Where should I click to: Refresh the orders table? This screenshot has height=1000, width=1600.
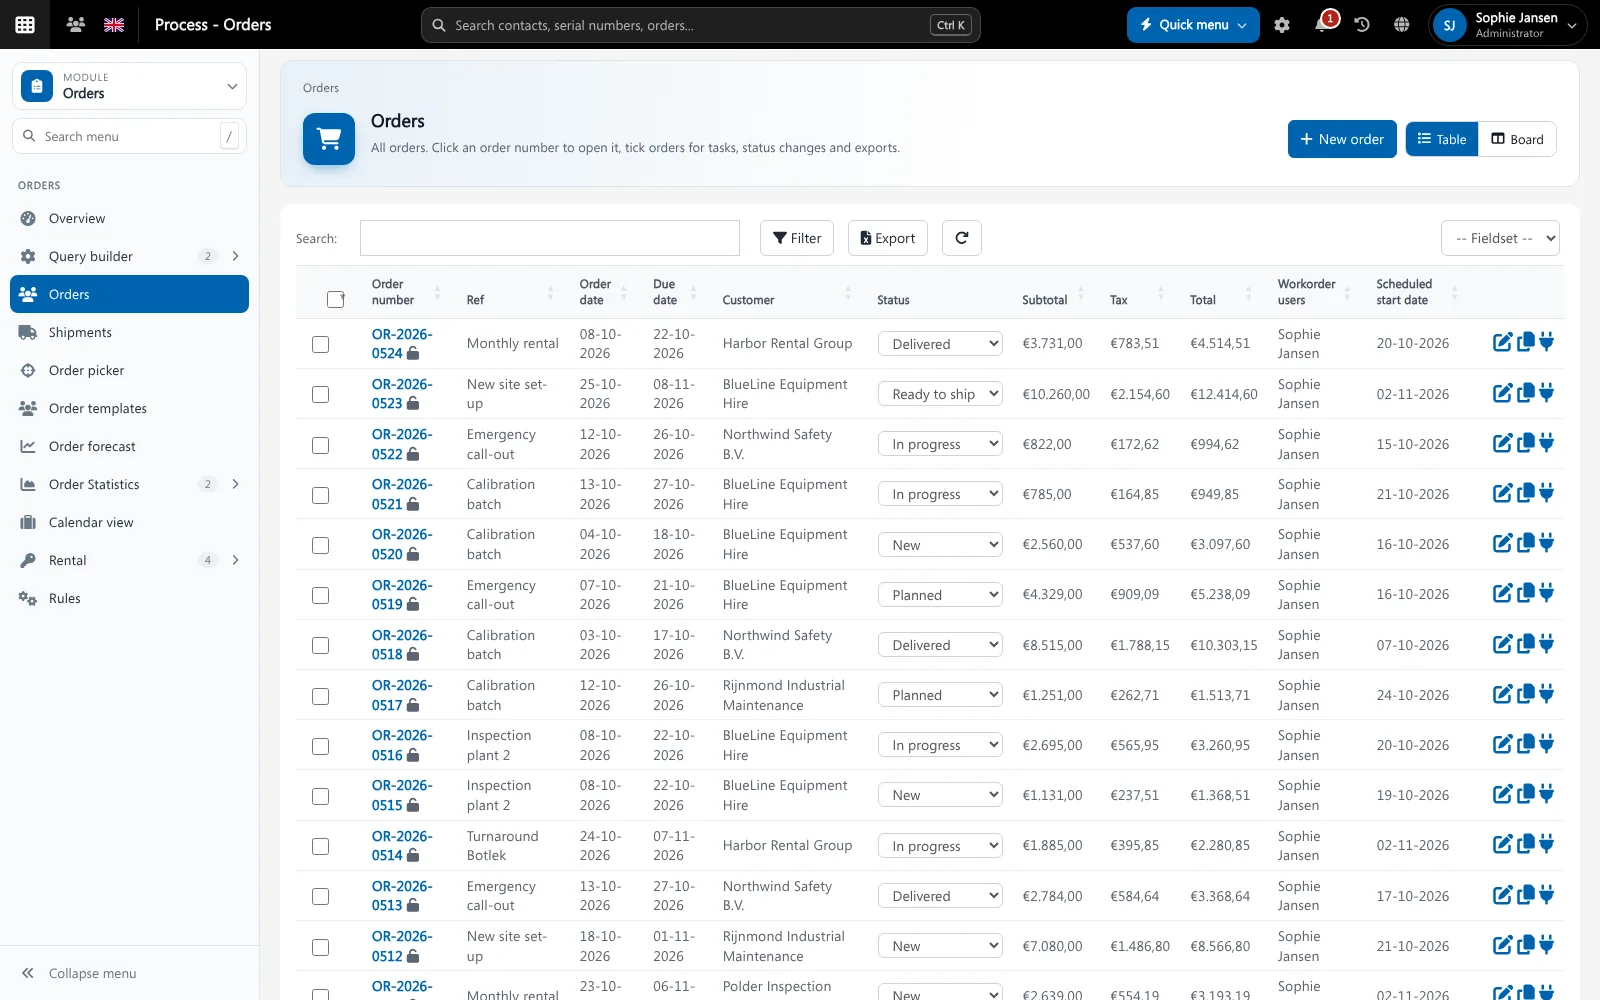click(962, 238)
